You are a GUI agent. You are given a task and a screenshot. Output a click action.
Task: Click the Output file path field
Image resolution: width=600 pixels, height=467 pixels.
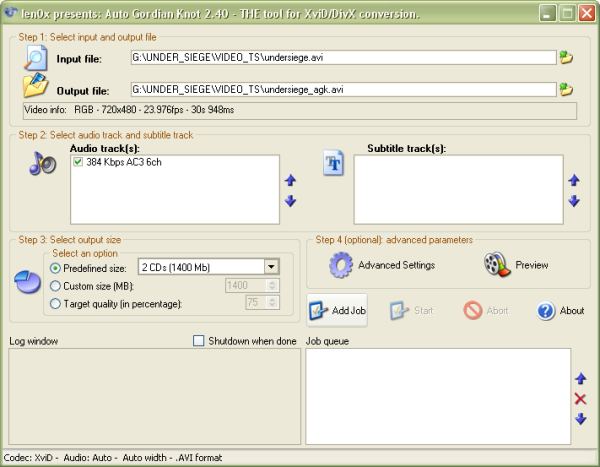click(343, 90)
